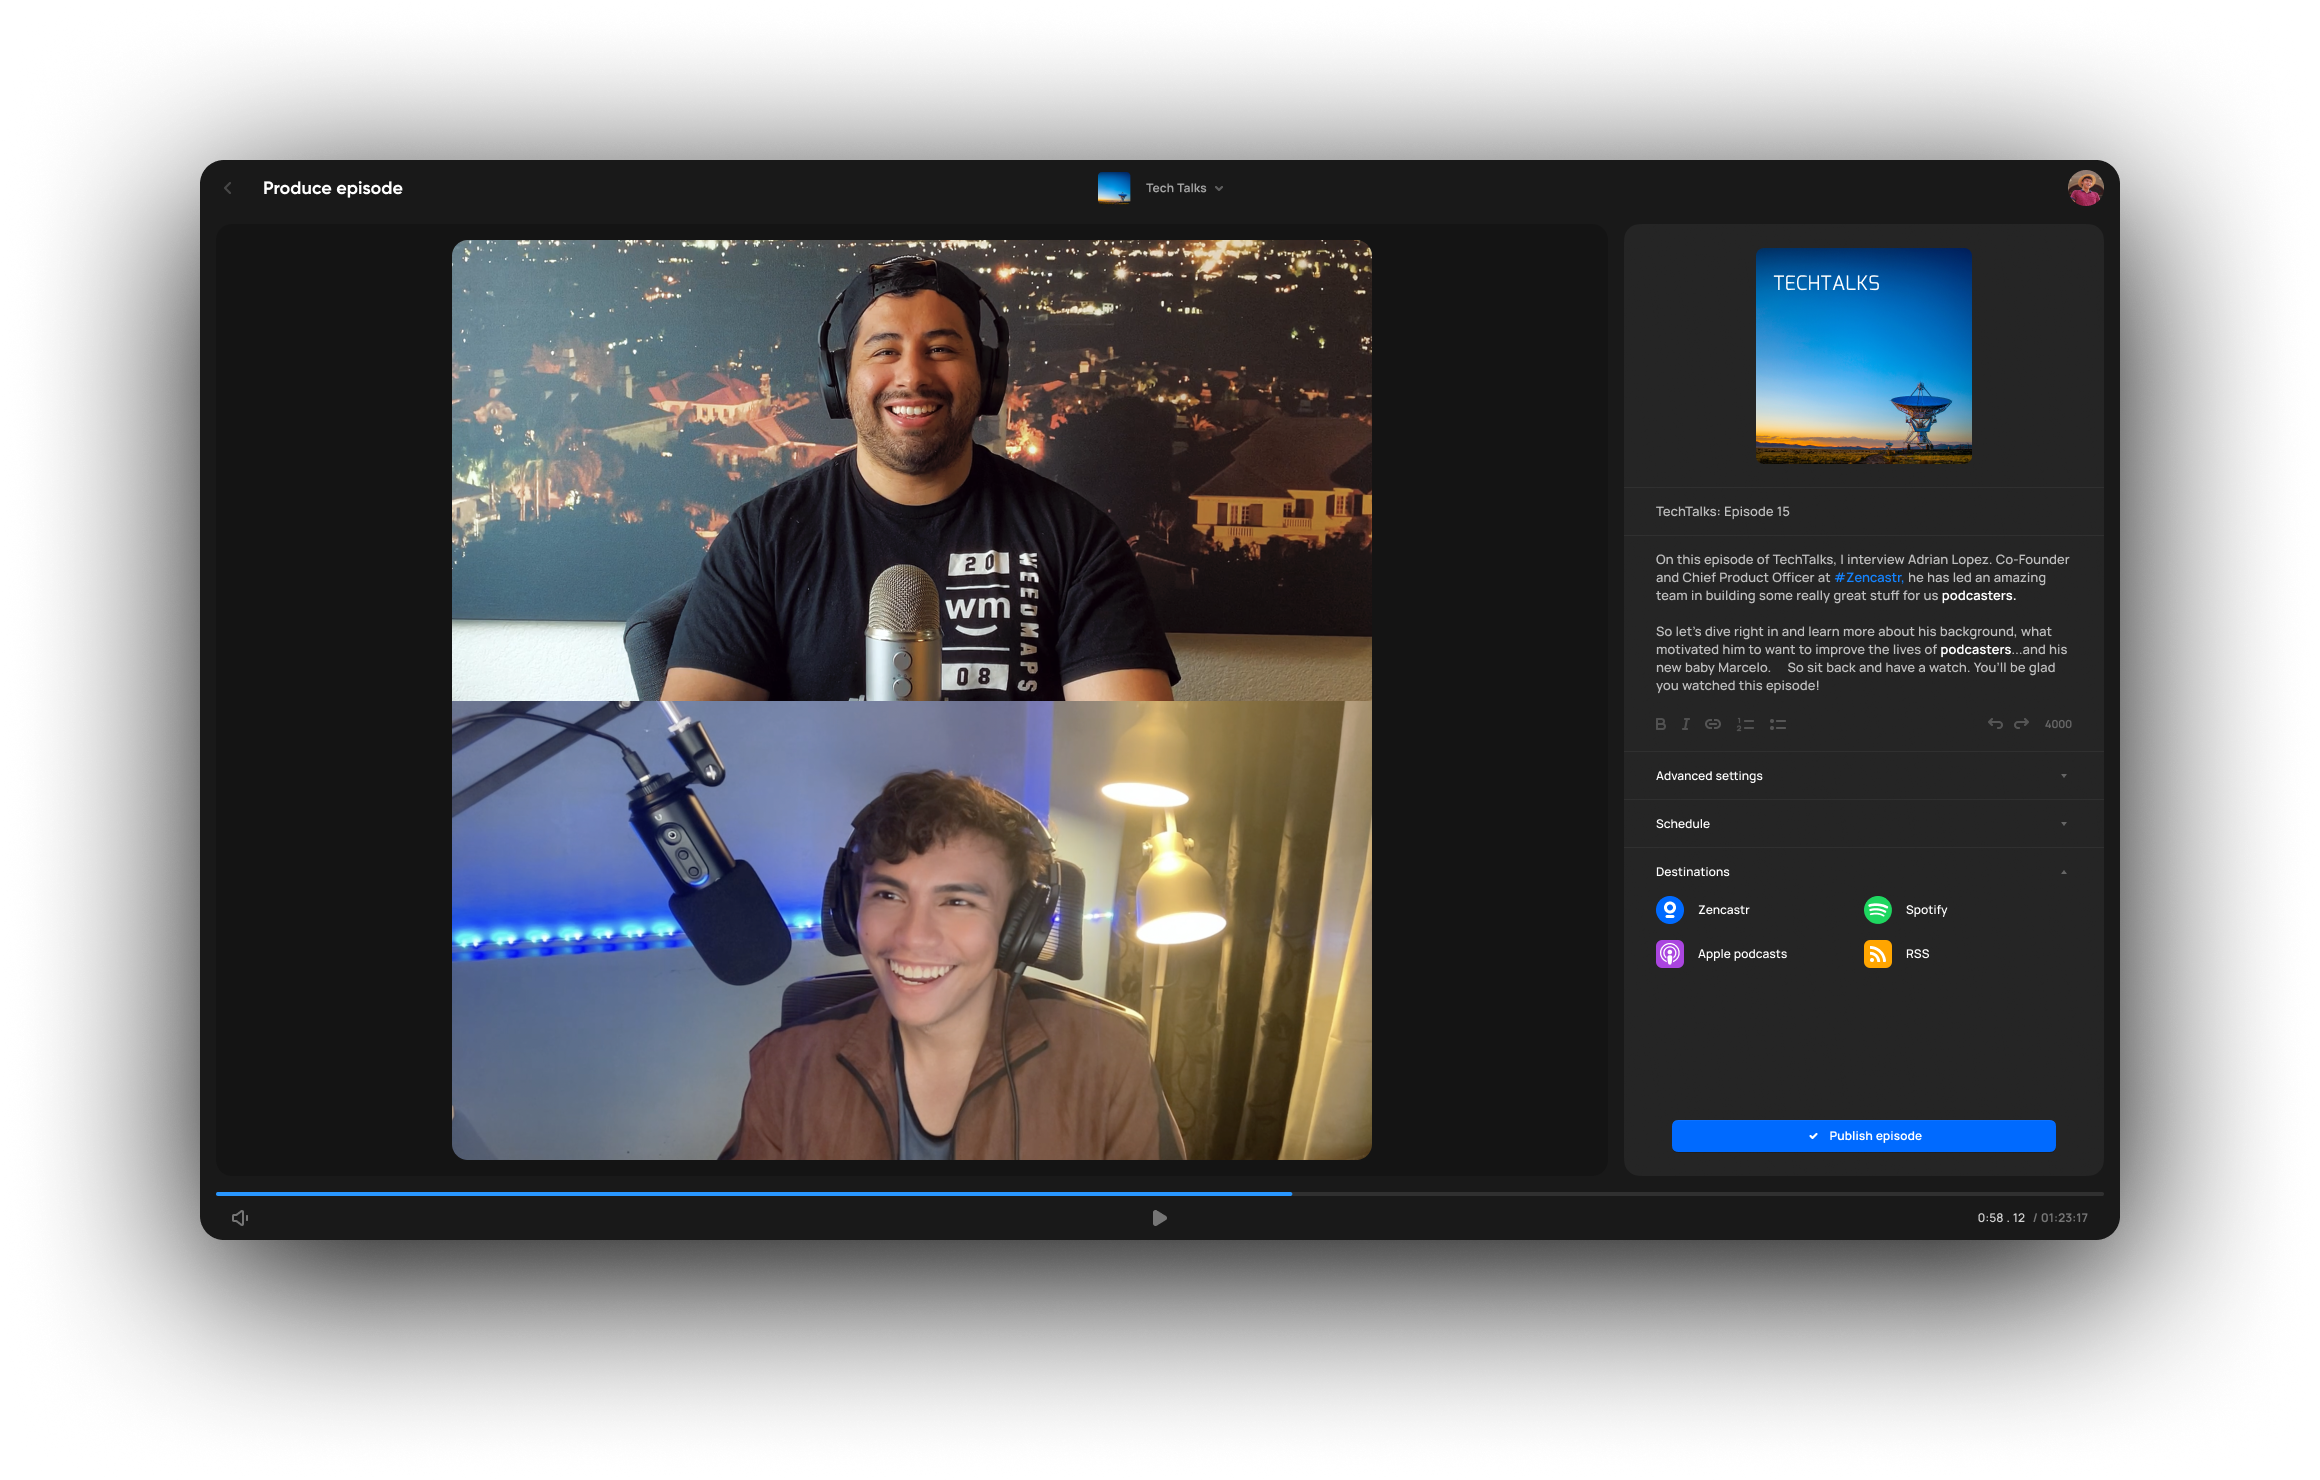The height and width of the screenshot is (1480, 2320).
Task: Insert a numbered list in description
Action: [1745, 724]
